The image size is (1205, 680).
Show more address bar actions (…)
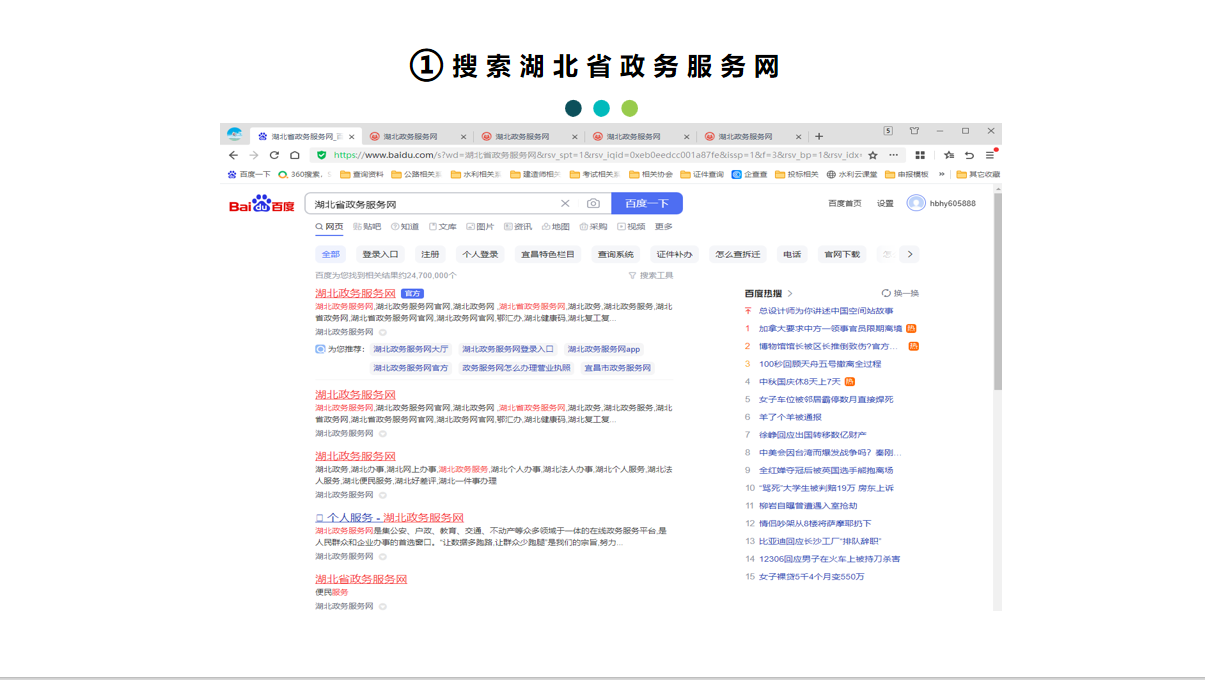point(894,155)
